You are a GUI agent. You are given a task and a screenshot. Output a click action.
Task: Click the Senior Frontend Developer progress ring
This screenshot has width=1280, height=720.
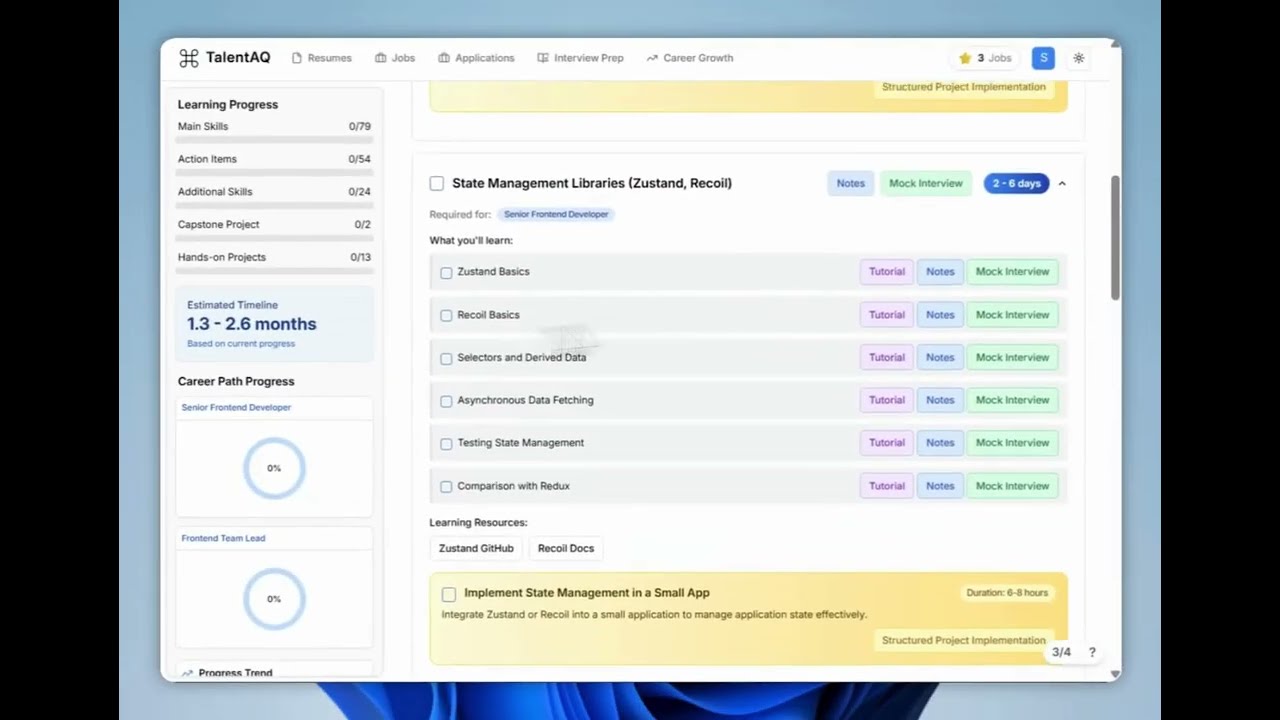point(274,468)
